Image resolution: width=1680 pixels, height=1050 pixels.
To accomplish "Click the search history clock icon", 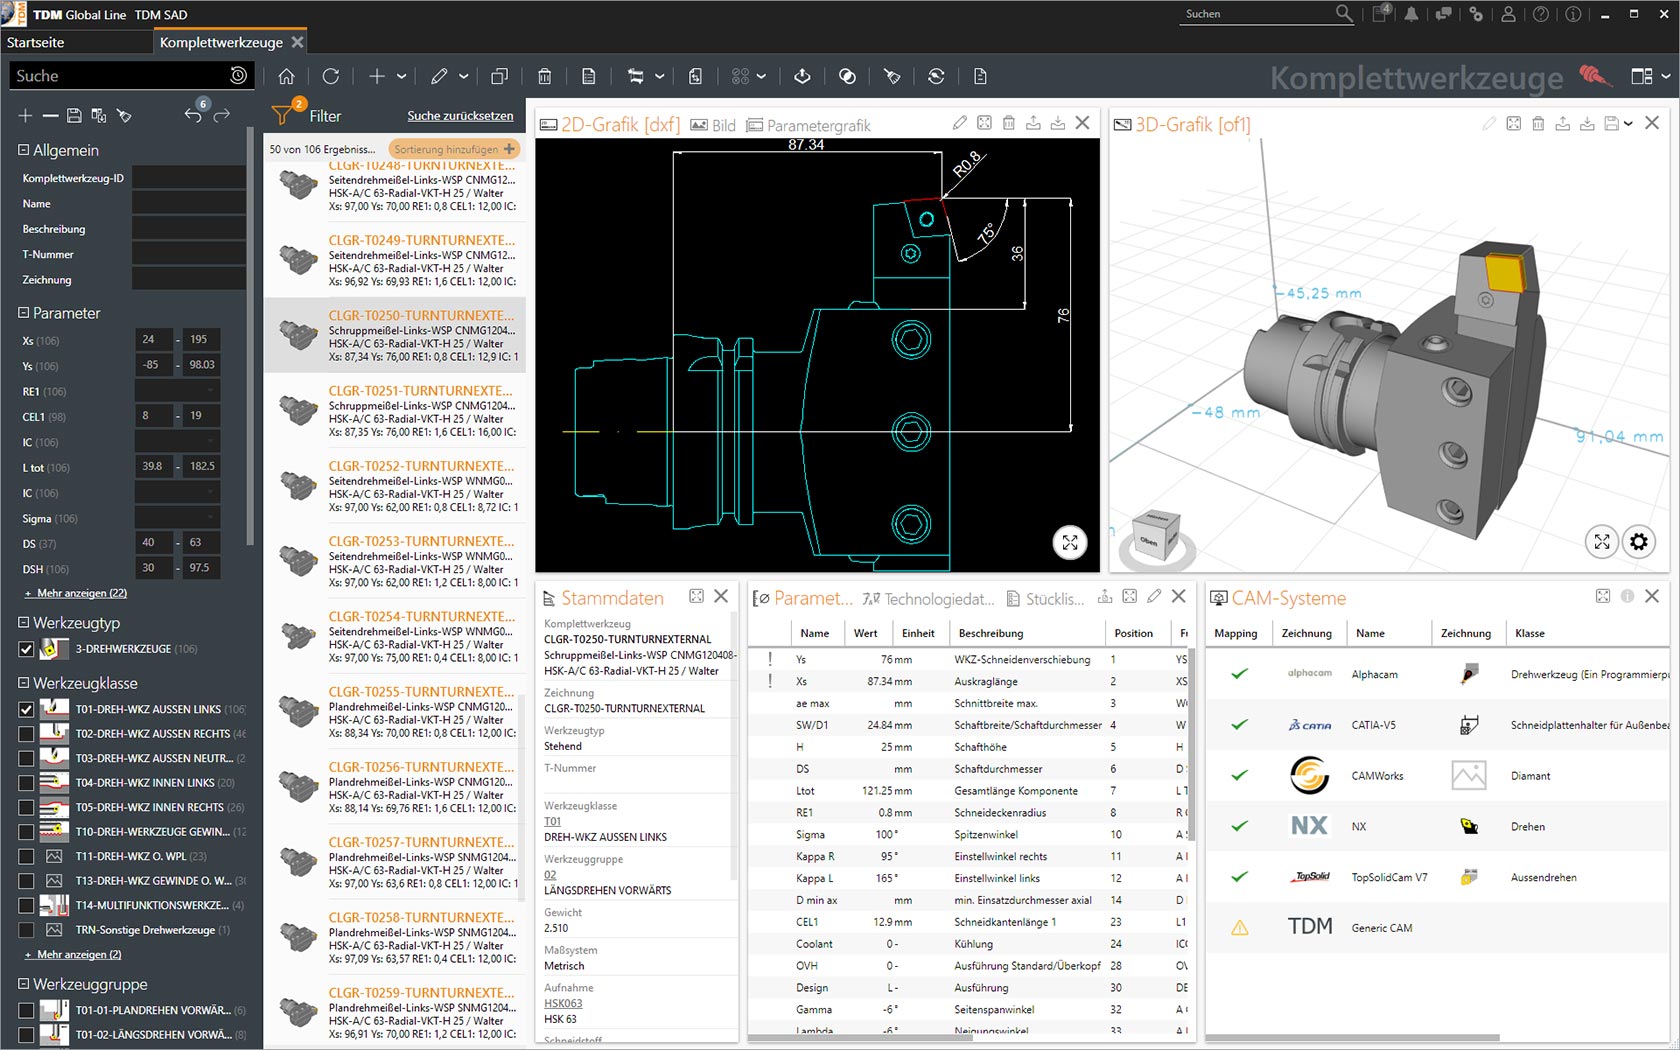I will click(238, 75).
